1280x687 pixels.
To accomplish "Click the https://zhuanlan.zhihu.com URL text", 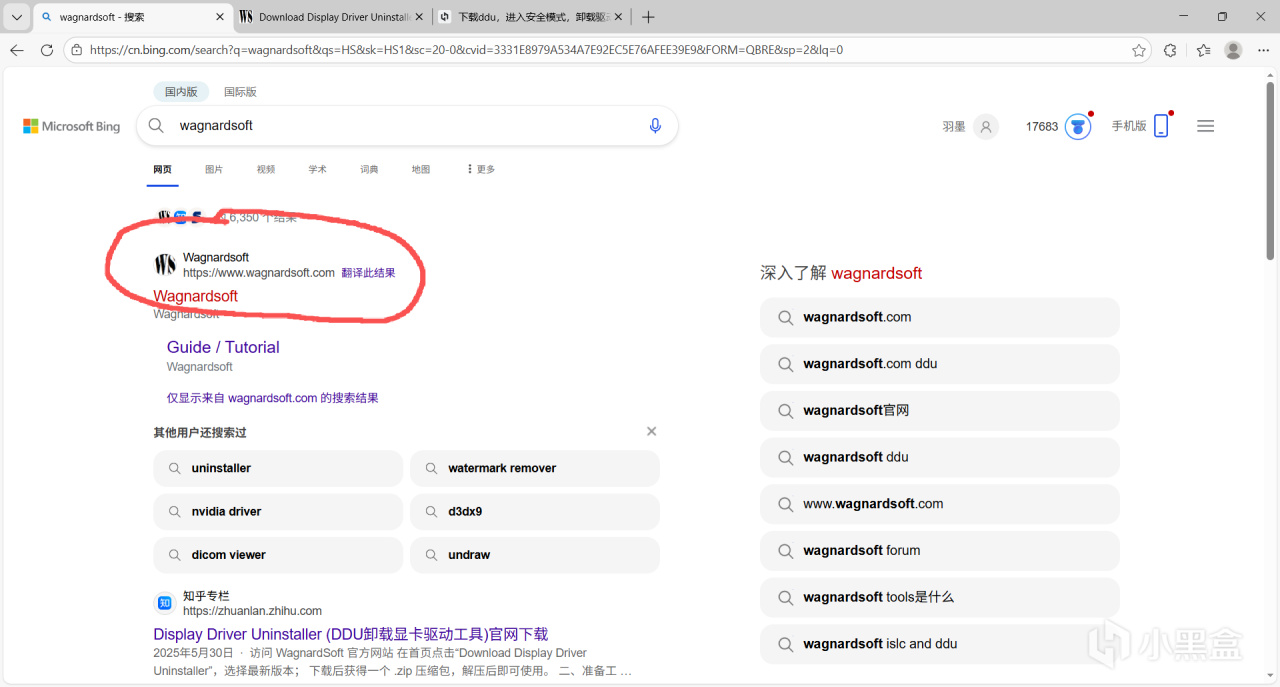I will coord(252,611).
